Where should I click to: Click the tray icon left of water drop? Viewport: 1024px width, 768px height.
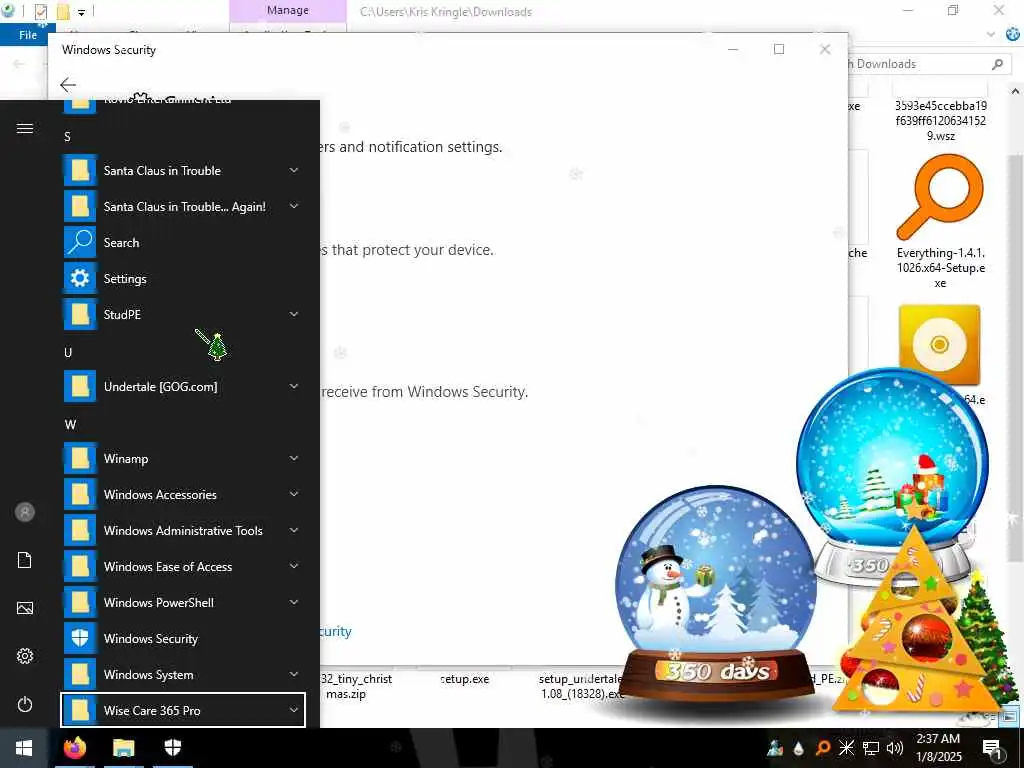pos(775,748)
